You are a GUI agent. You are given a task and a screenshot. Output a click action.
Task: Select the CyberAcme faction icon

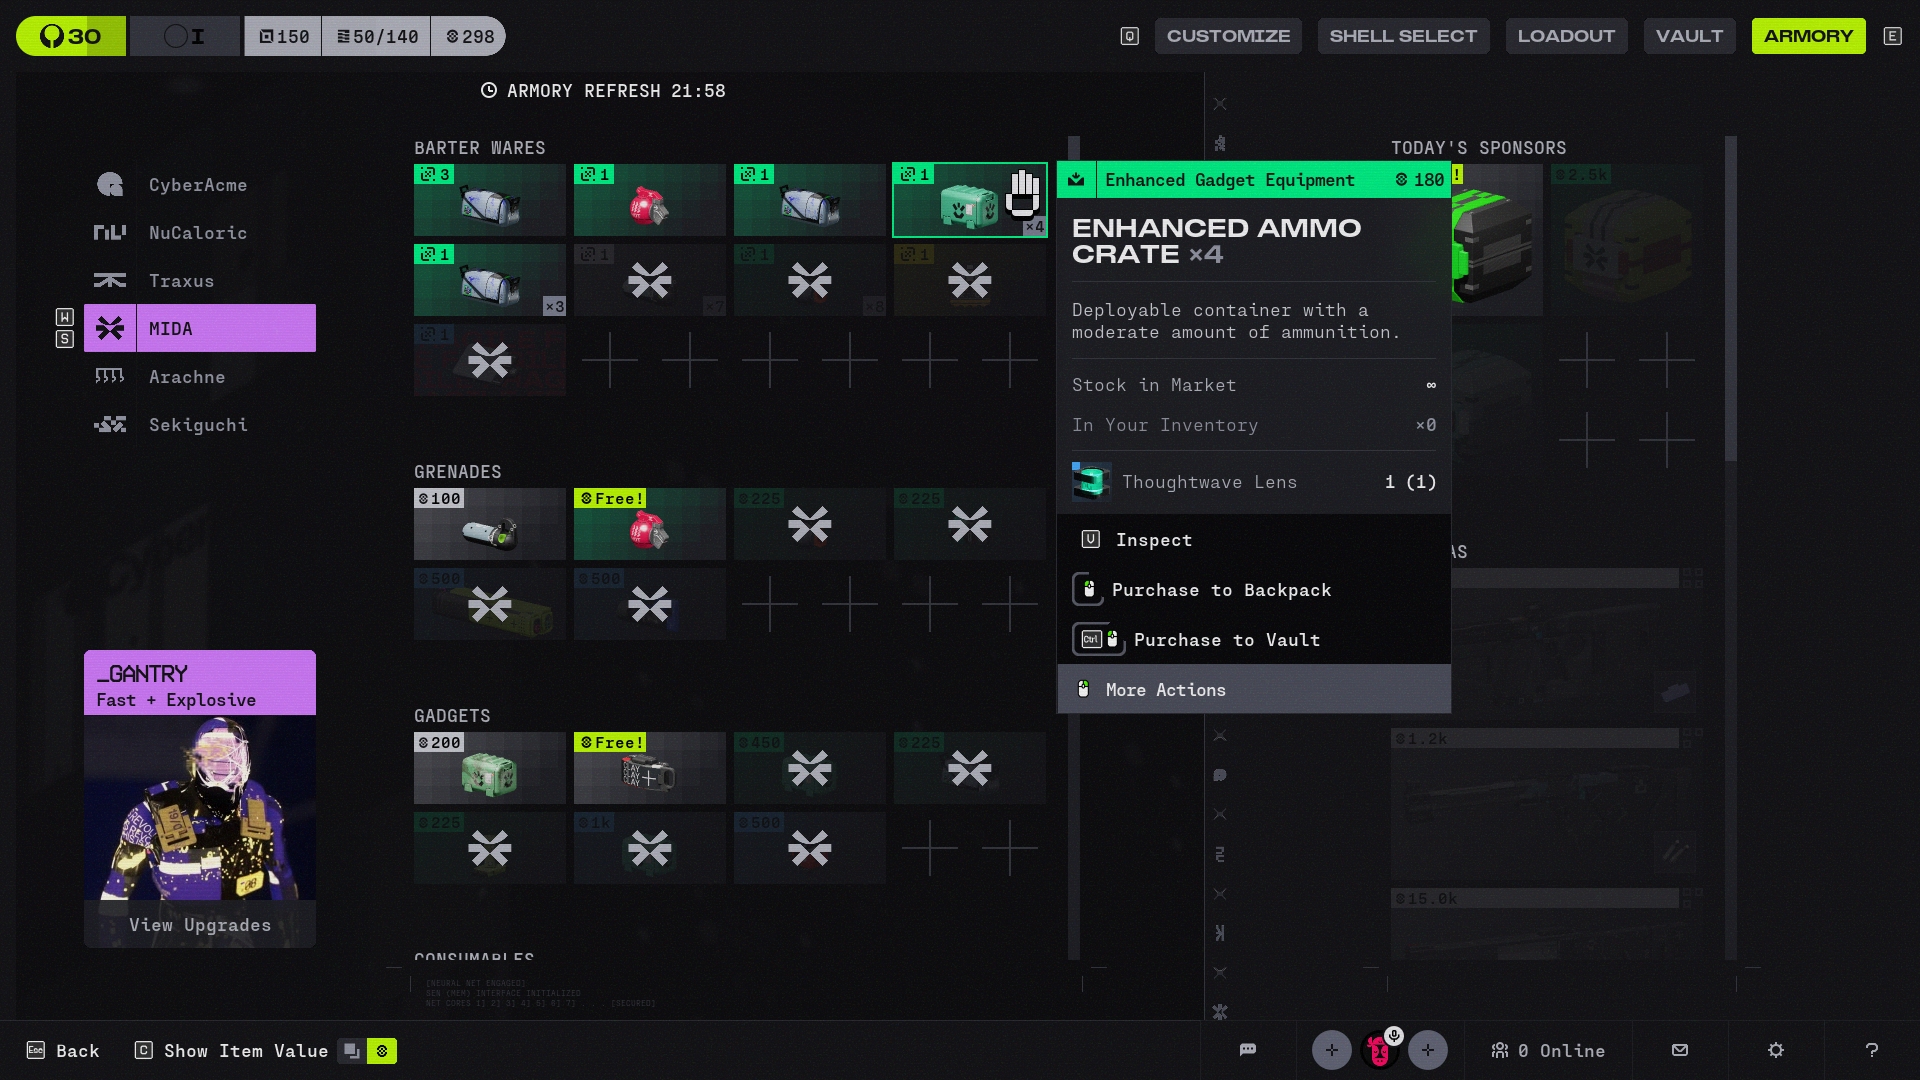tap(110, 185)
